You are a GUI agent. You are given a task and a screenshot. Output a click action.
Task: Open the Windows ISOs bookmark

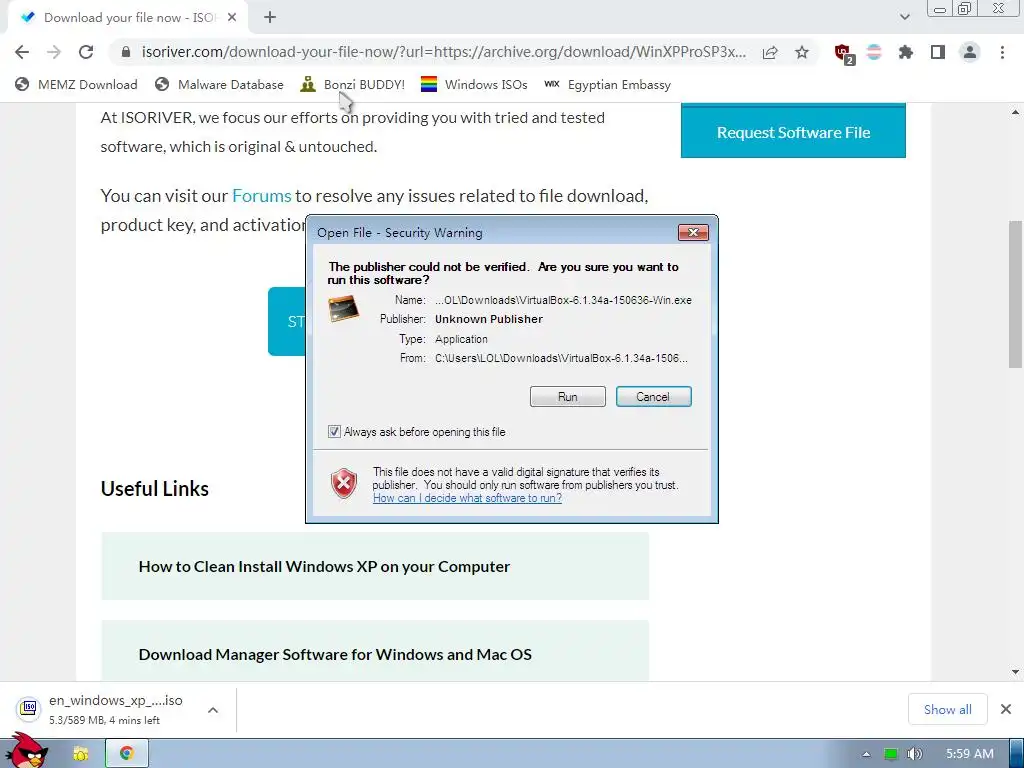pyautogui.click(x=474, y=84)
